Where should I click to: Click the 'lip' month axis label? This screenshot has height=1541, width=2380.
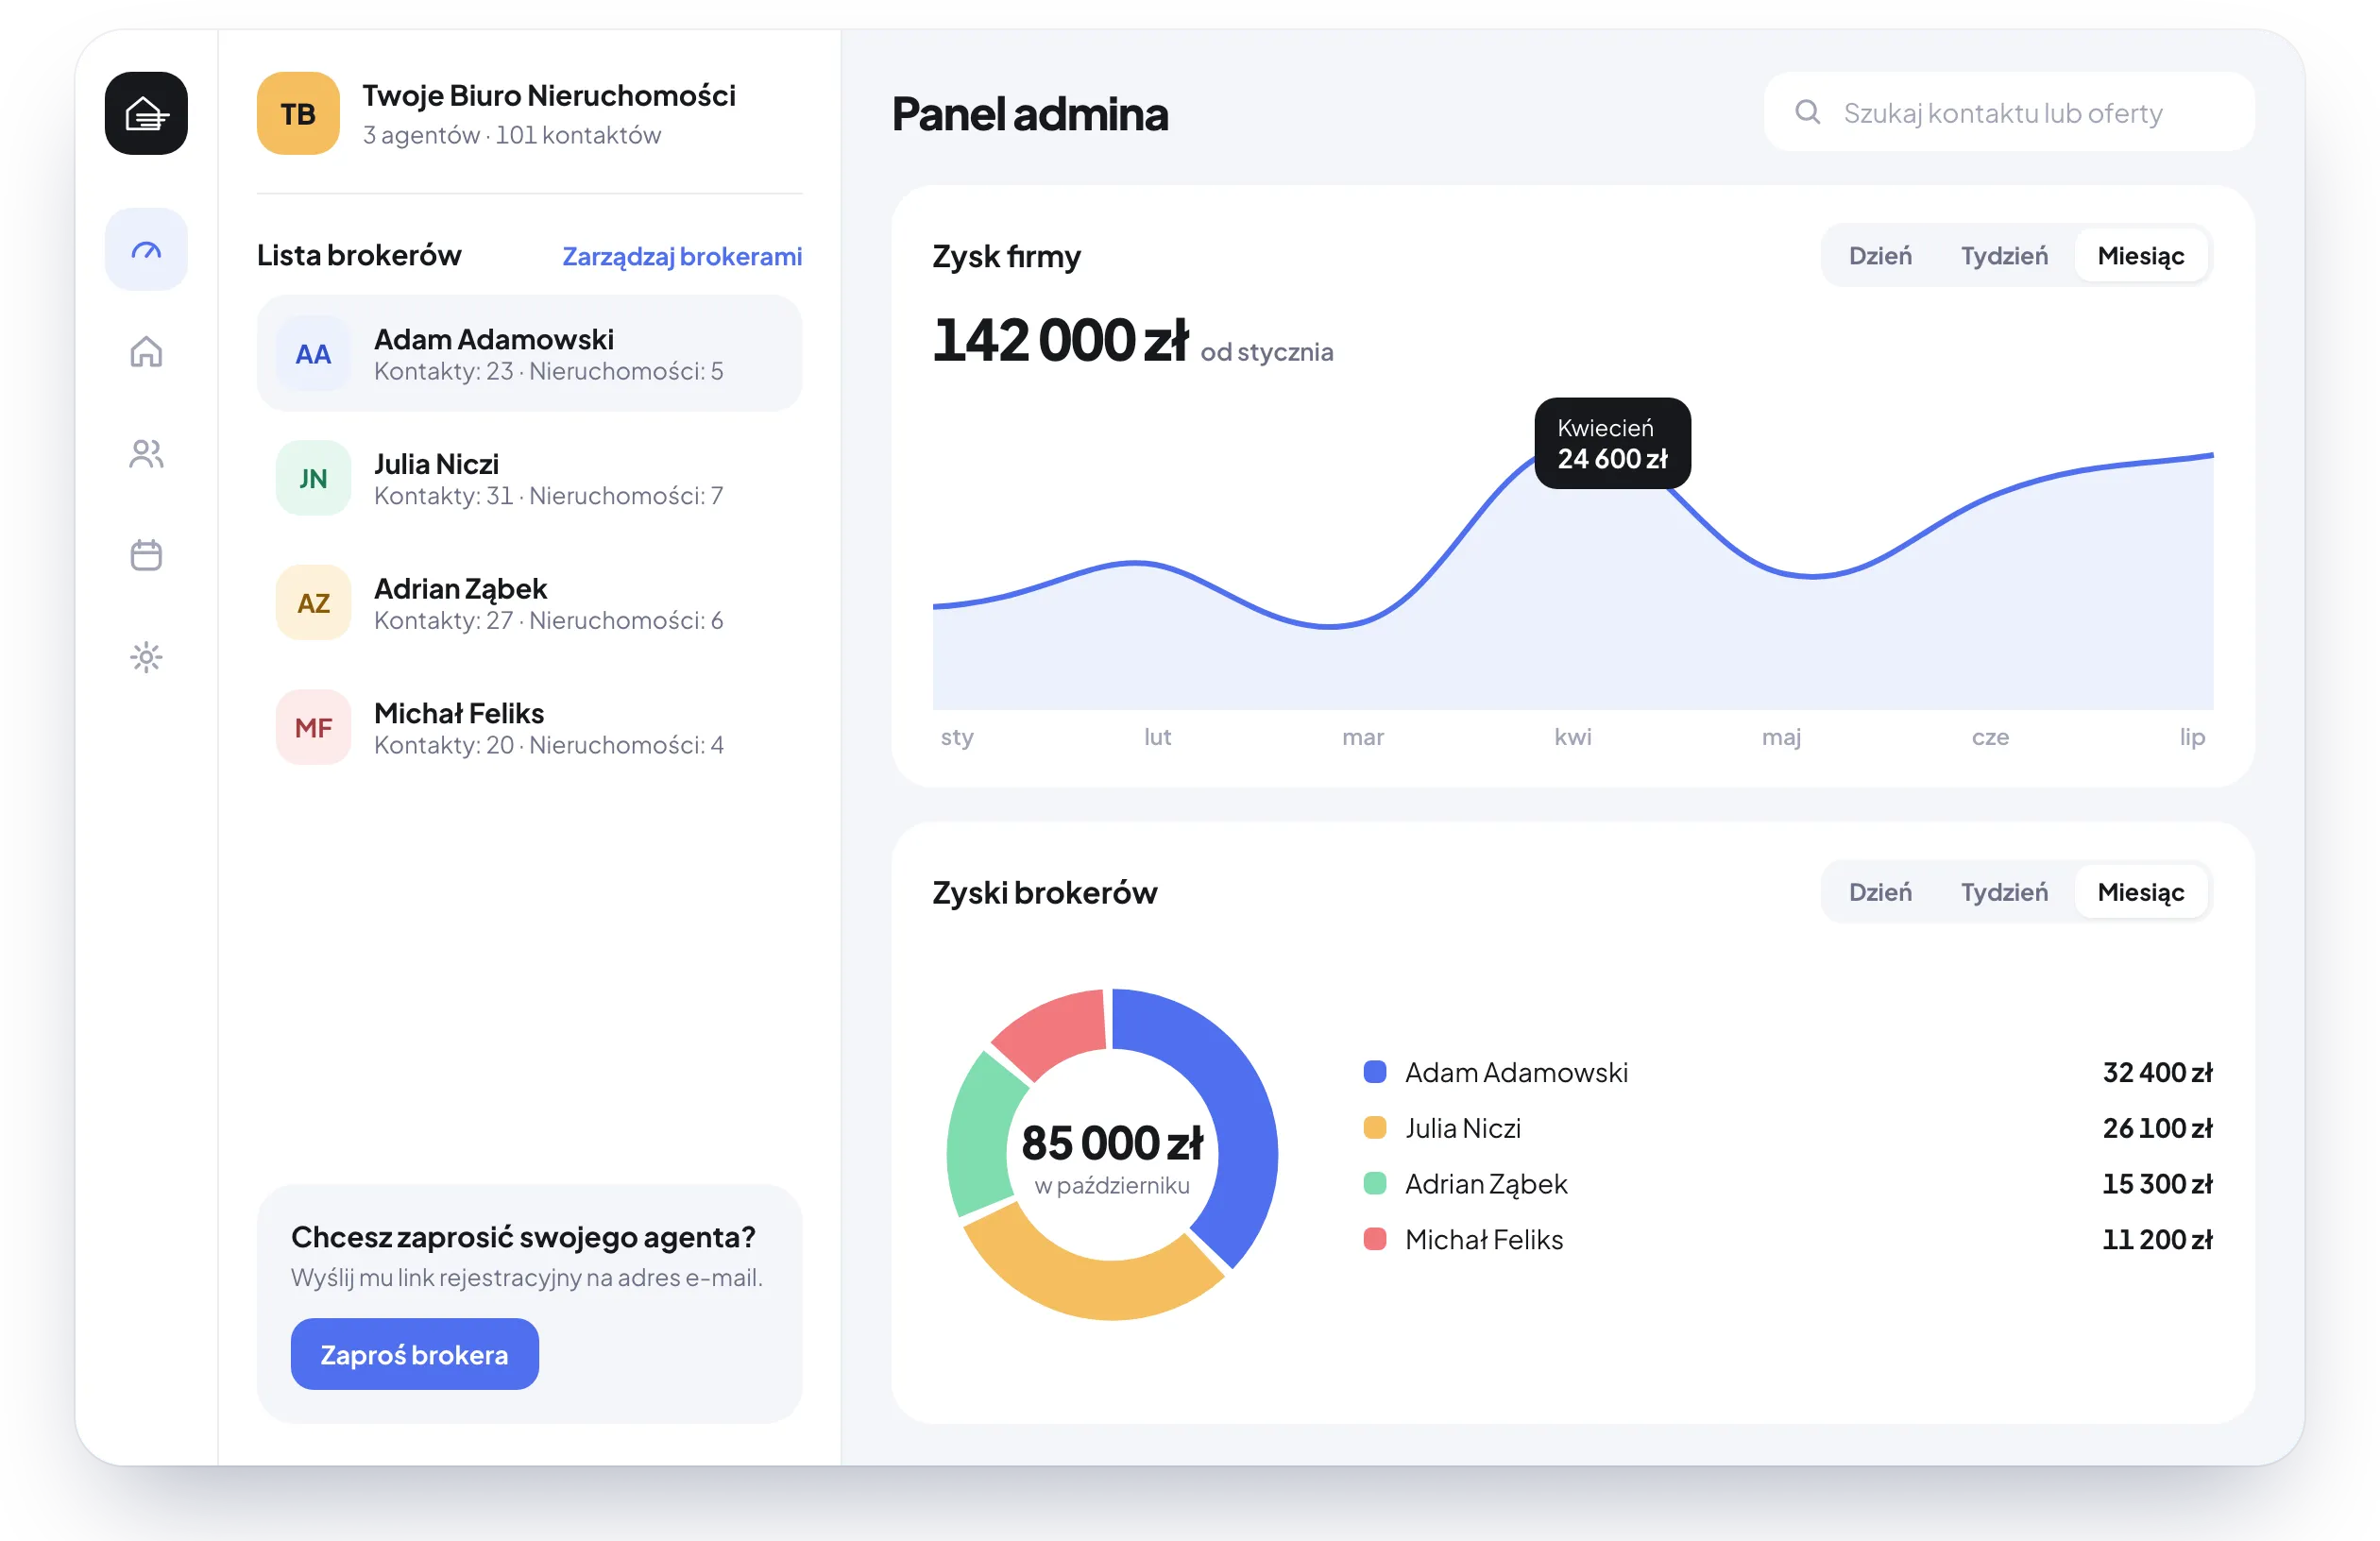tap(2192, 738)
